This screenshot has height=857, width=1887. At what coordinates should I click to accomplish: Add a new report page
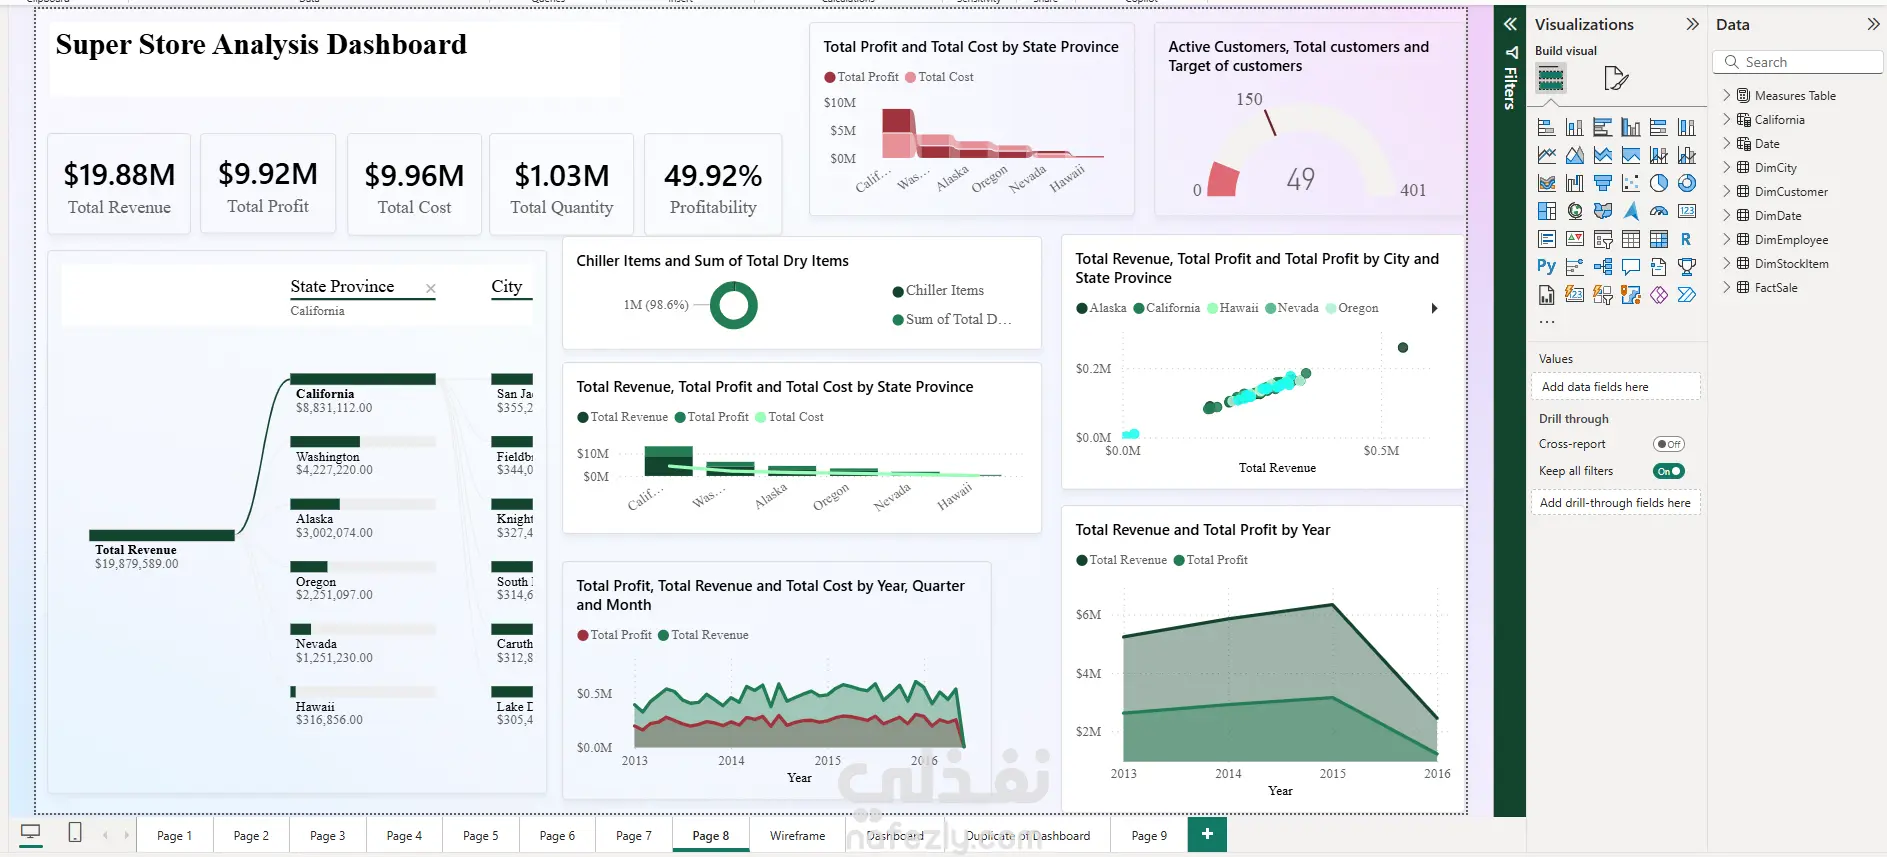[x=1207, y=834]
